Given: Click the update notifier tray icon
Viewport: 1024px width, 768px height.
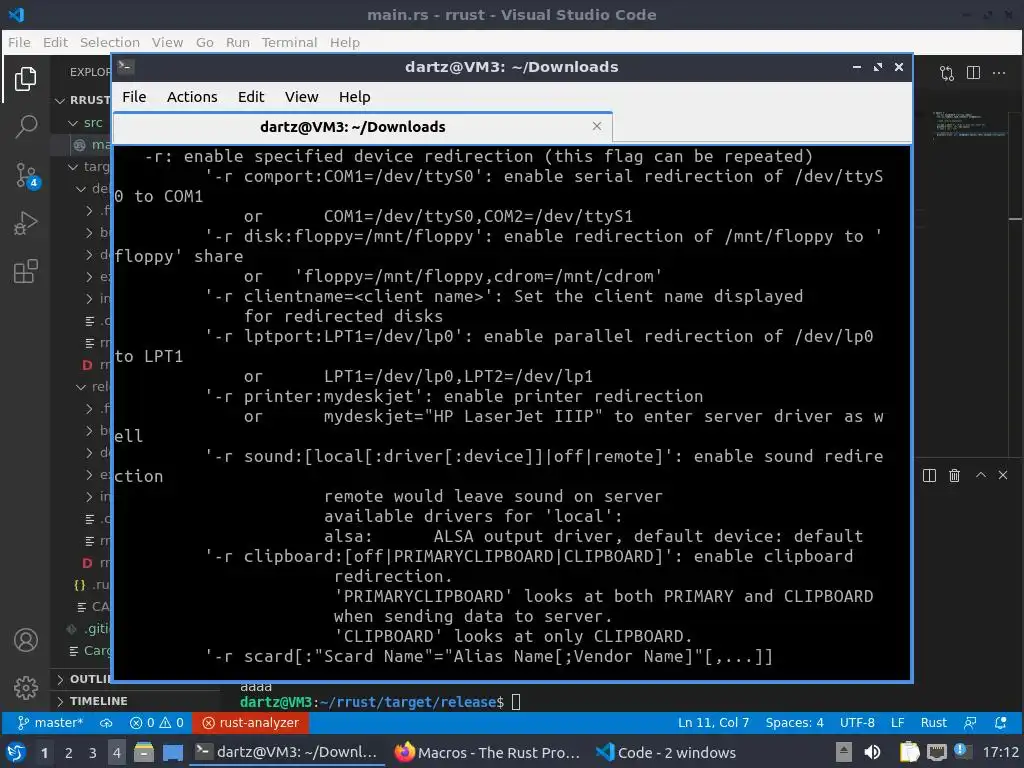Looking at the screenshot, I should coord(961,751).
